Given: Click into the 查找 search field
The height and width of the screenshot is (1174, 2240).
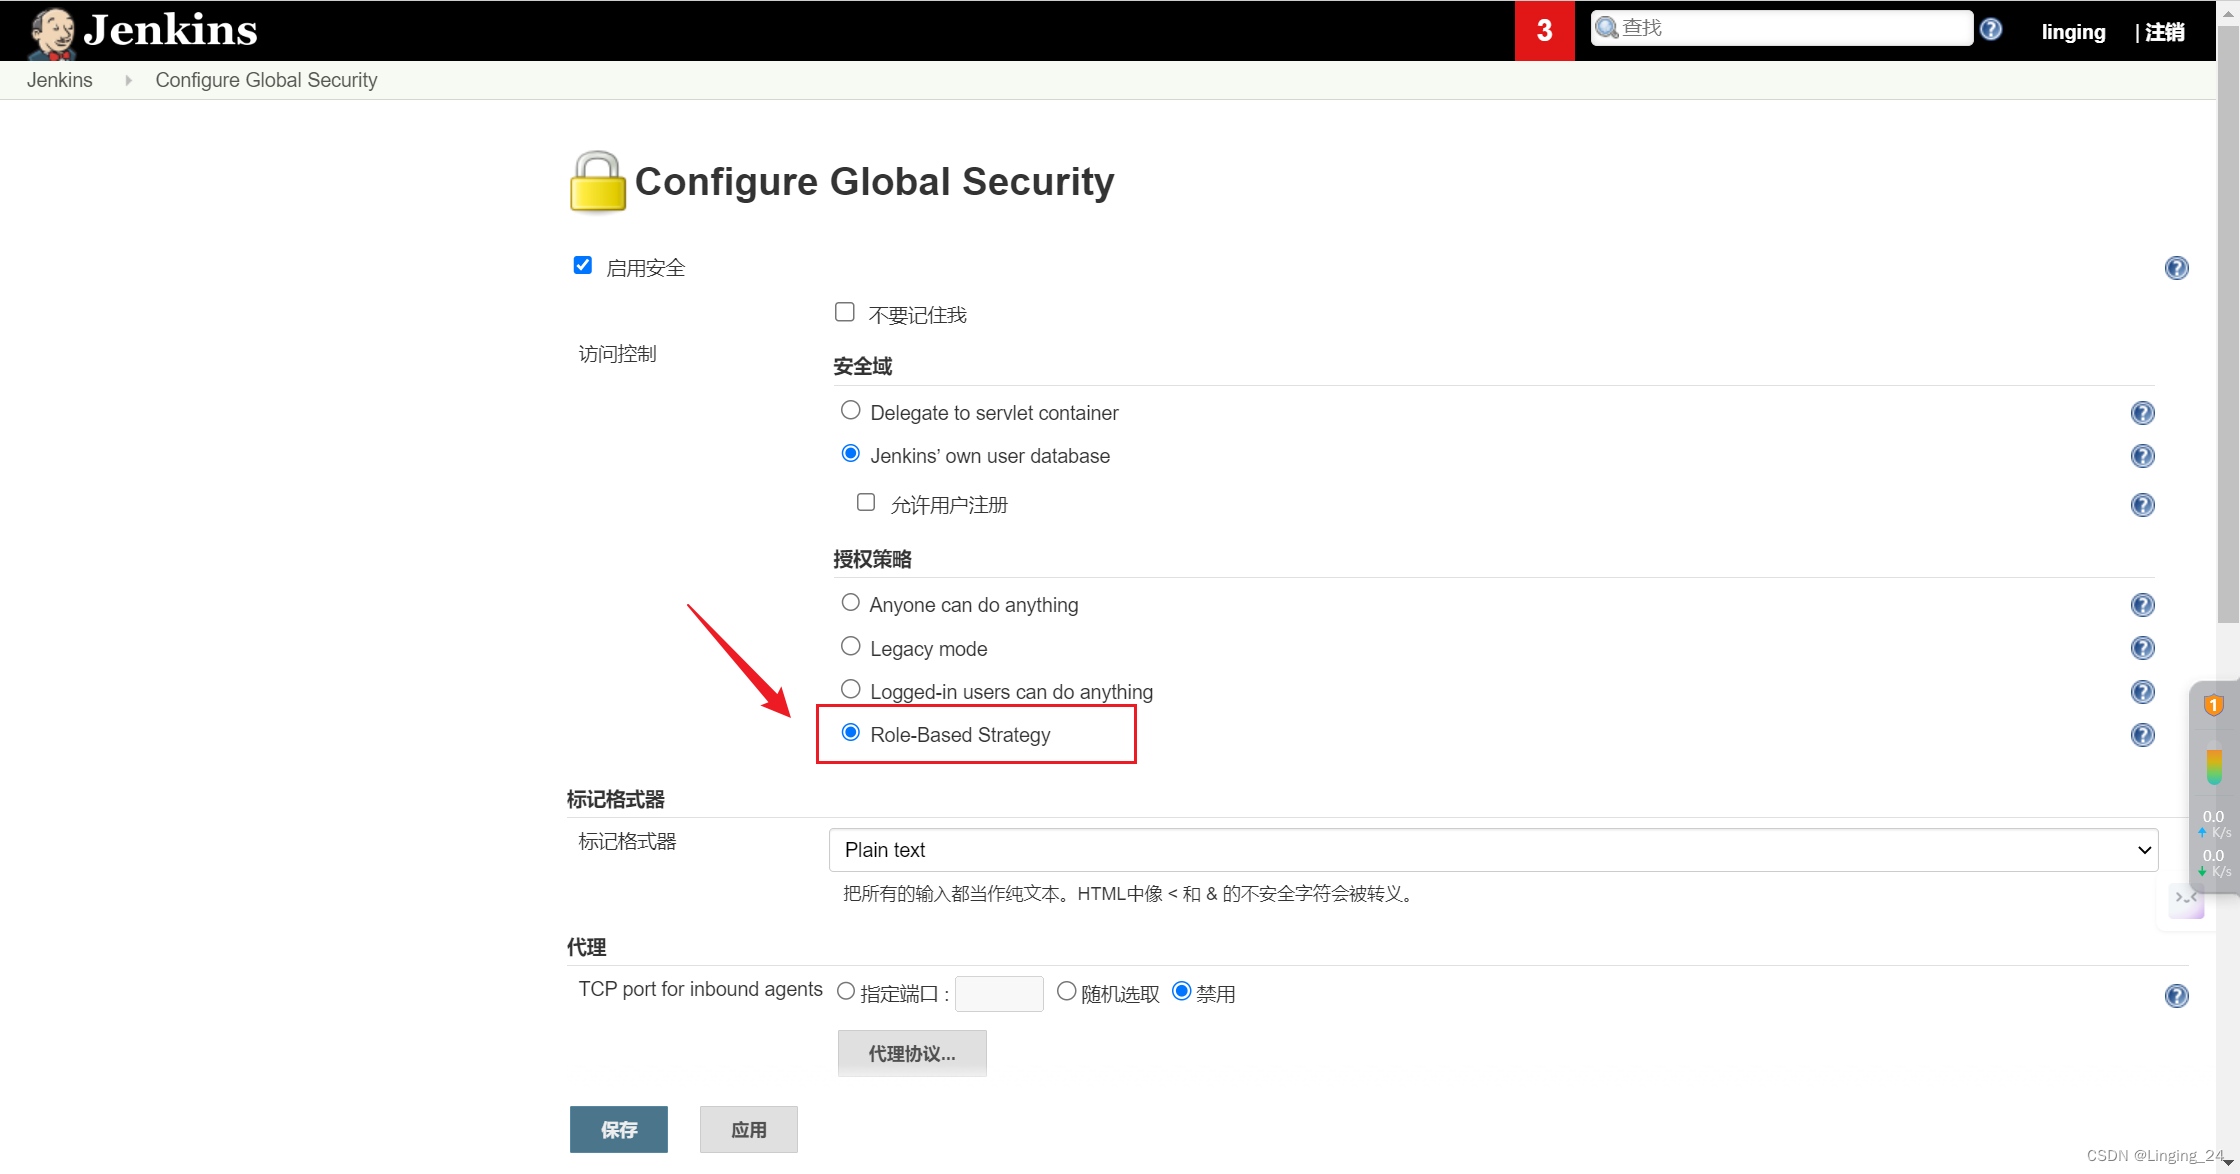Looking at the screenshot, I should (1782, 28).
